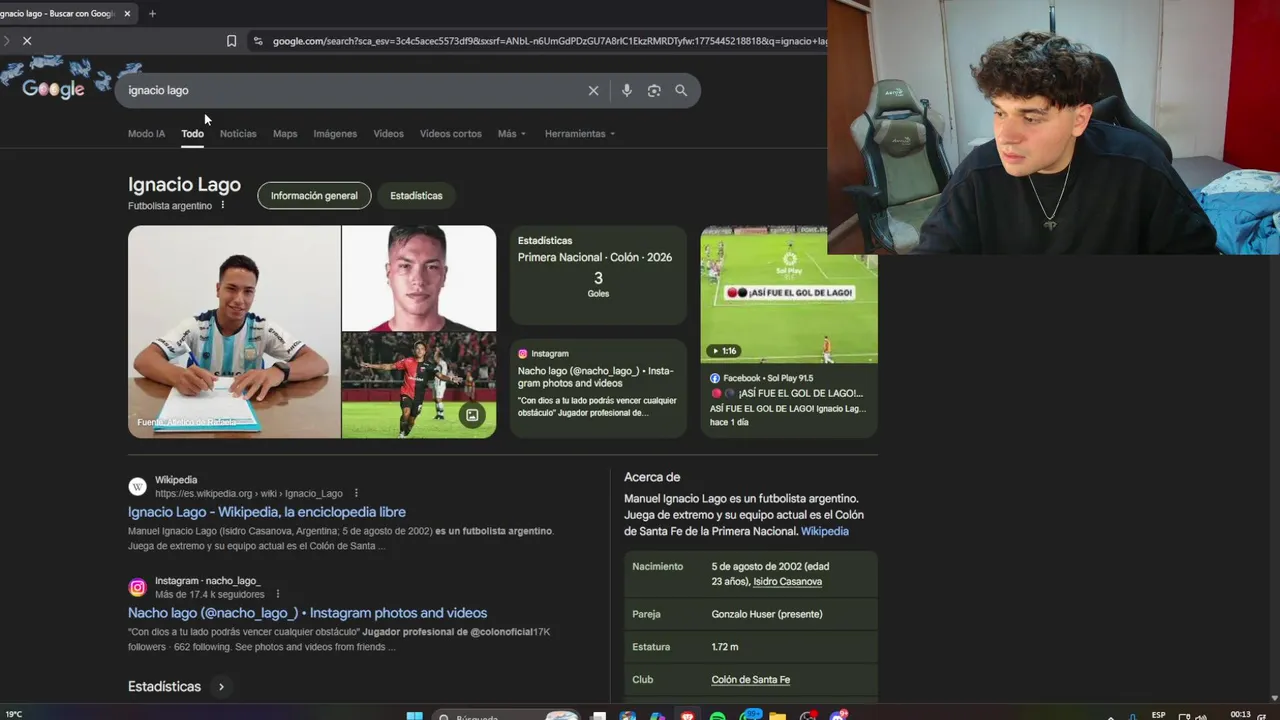Viewport: 1280px width, 720px height.
Task: Click the Gonzalo Huser (presente) value
Action: [767, 614]
